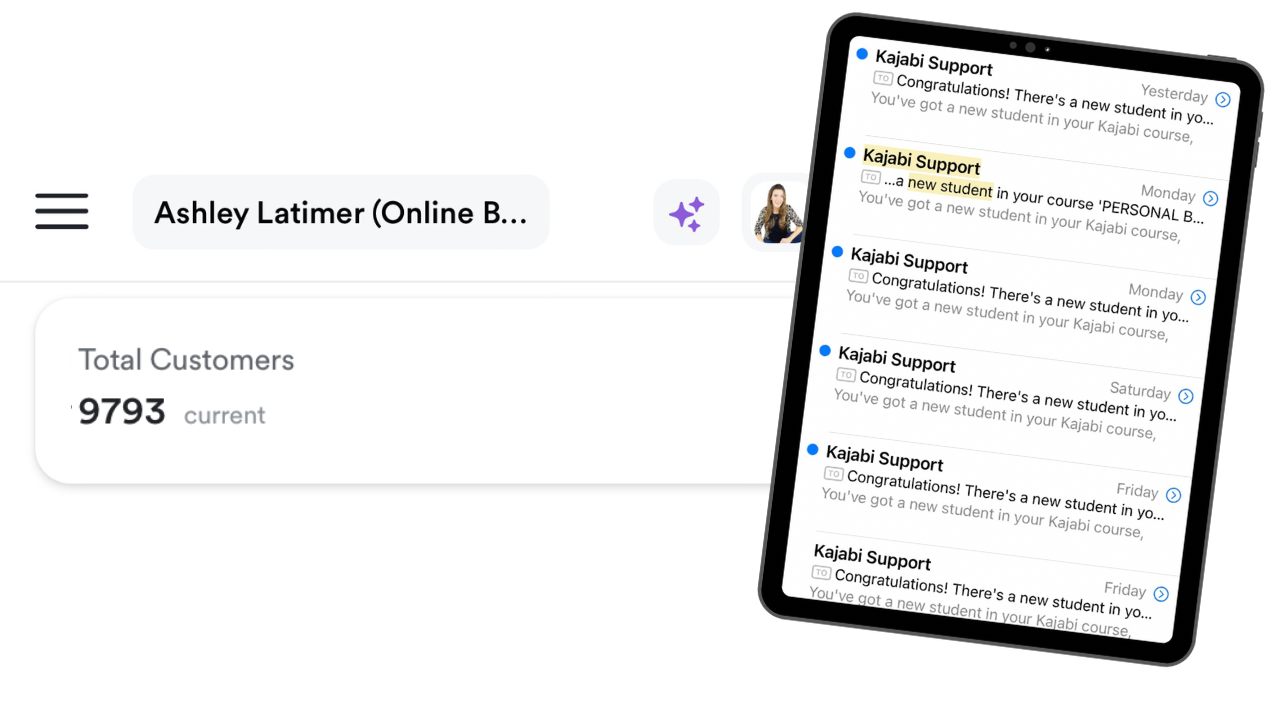The width and height of the screenshot is (1280, 720).
Task: Click the TO badge on the Yesterday email
Action: click(x=883, y=78)
